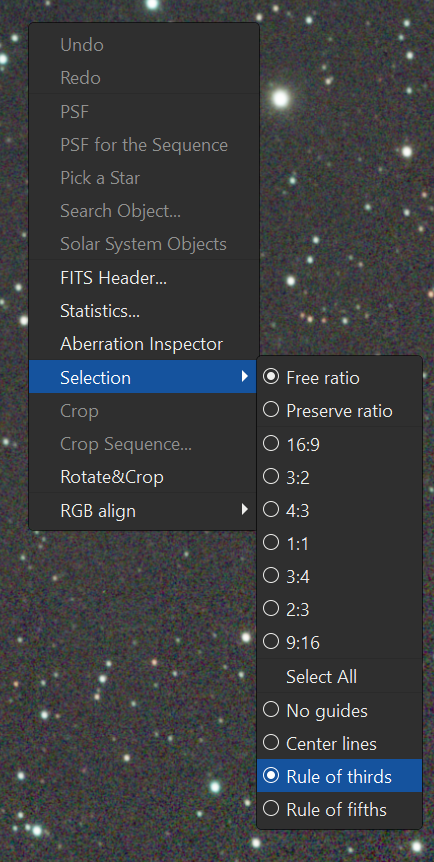
Task: Expand the RGB align submenu
Action: pyautogui.click(x=144, y=511)
